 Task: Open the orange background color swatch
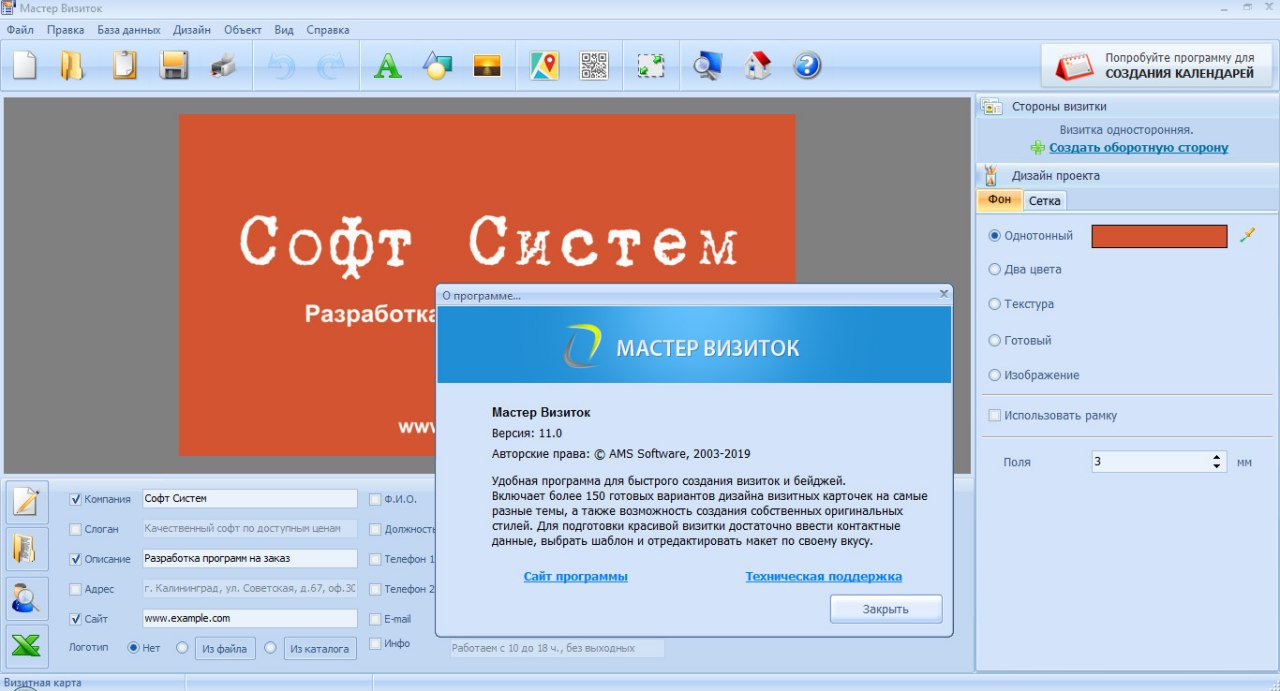(x=1159, y=236)
